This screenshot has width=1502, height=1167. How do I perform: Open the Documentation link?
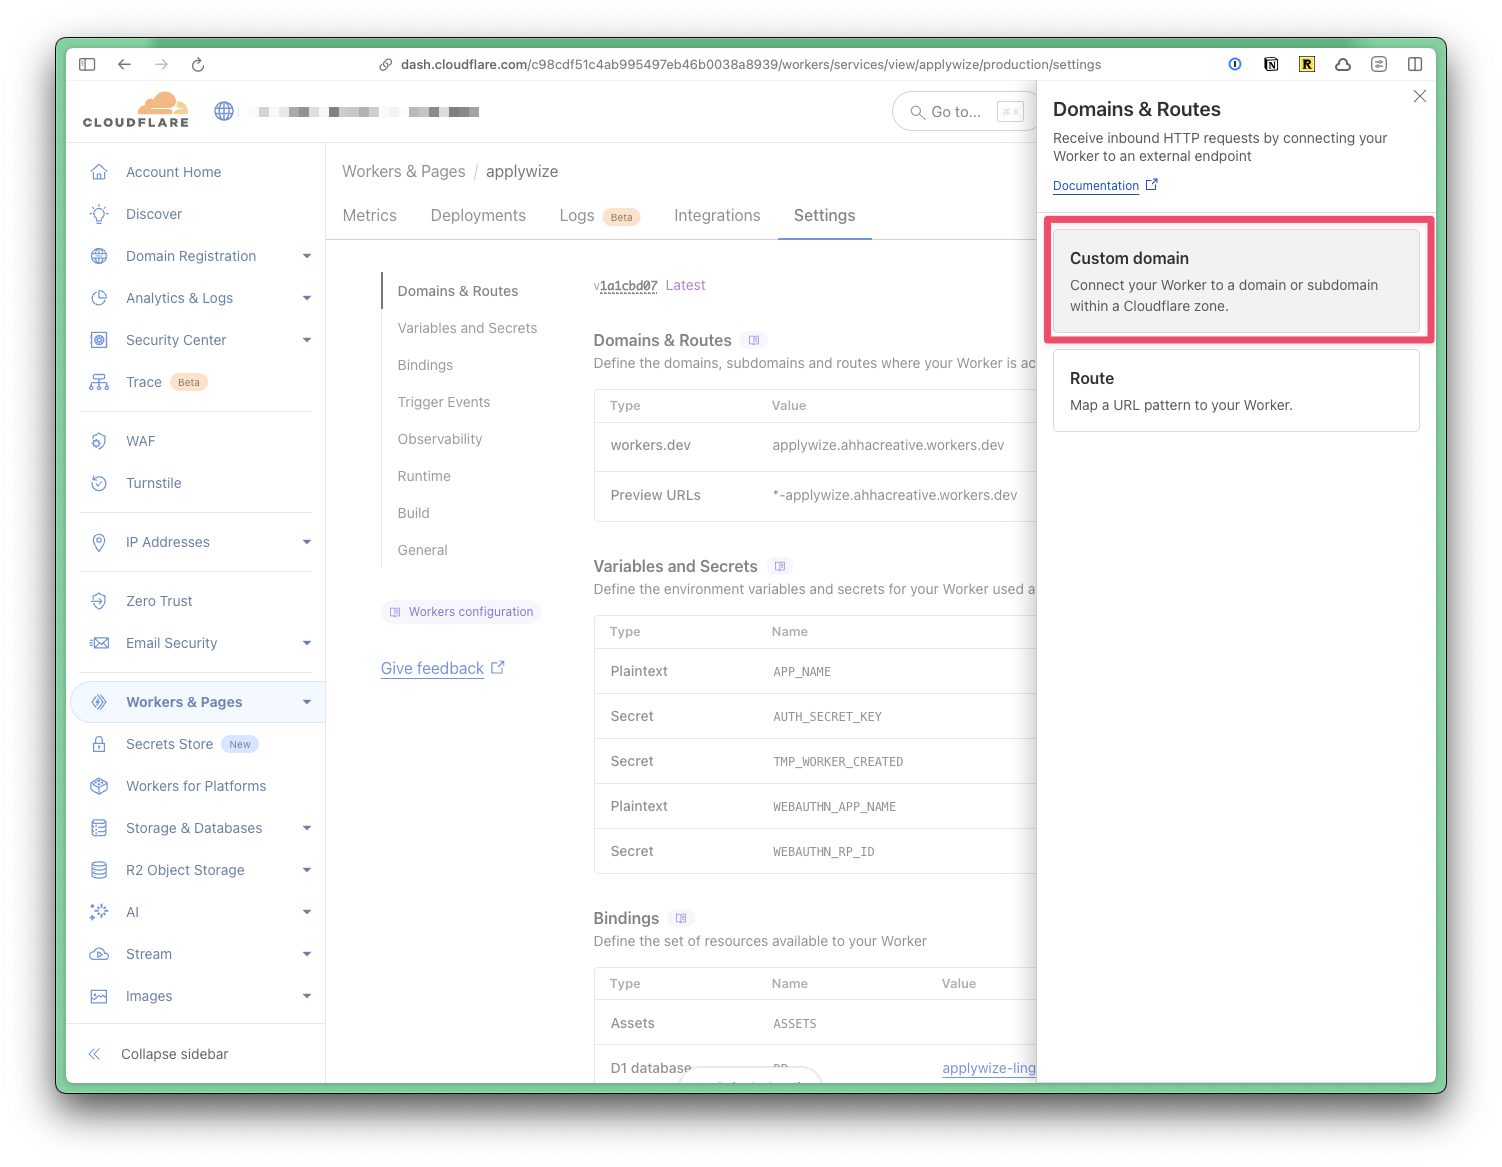pos(1096,186)
